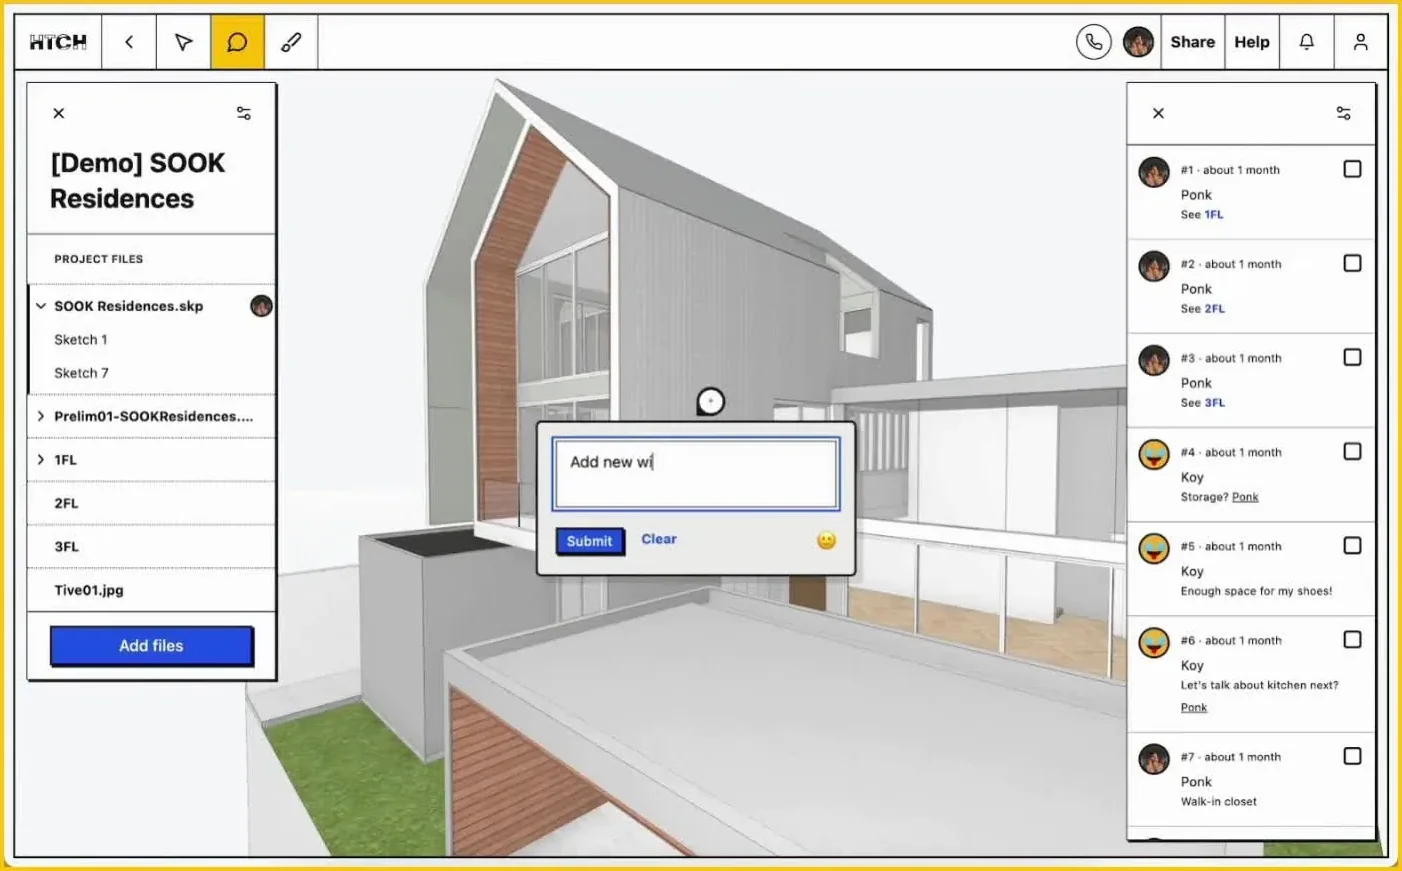
Task: Clear the comment text
Action: coord(659,539)
